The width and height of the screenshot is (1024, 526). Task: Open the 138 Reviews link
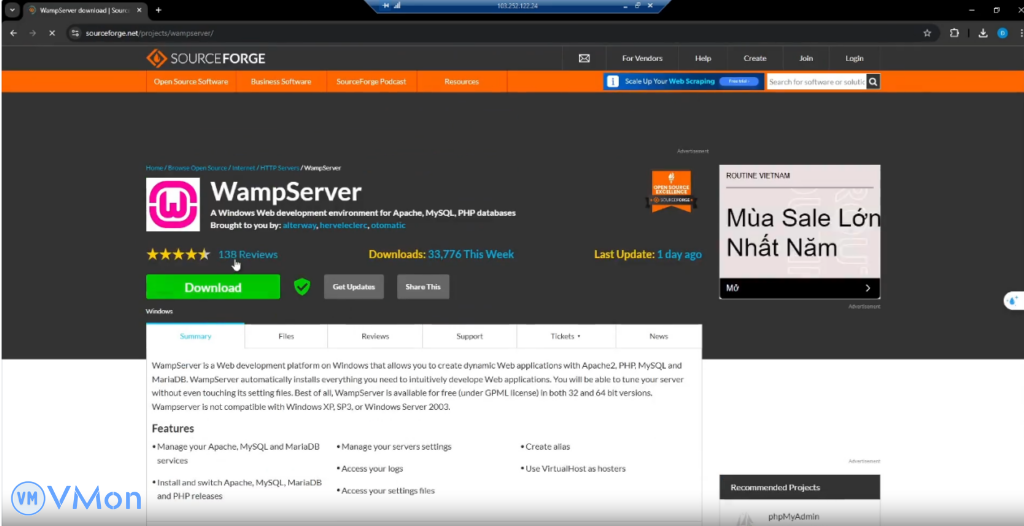pos(248,254)
